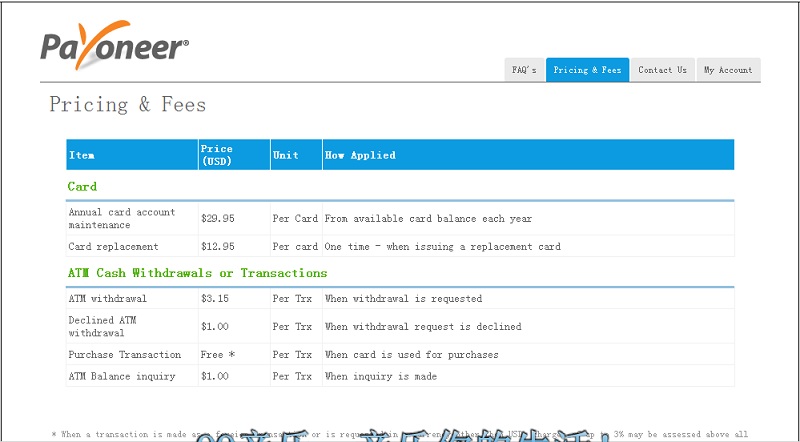The image size is (800, 442).
Task: Click the $3.15 ATM withdrawal fee
Action: coord(215,298)
